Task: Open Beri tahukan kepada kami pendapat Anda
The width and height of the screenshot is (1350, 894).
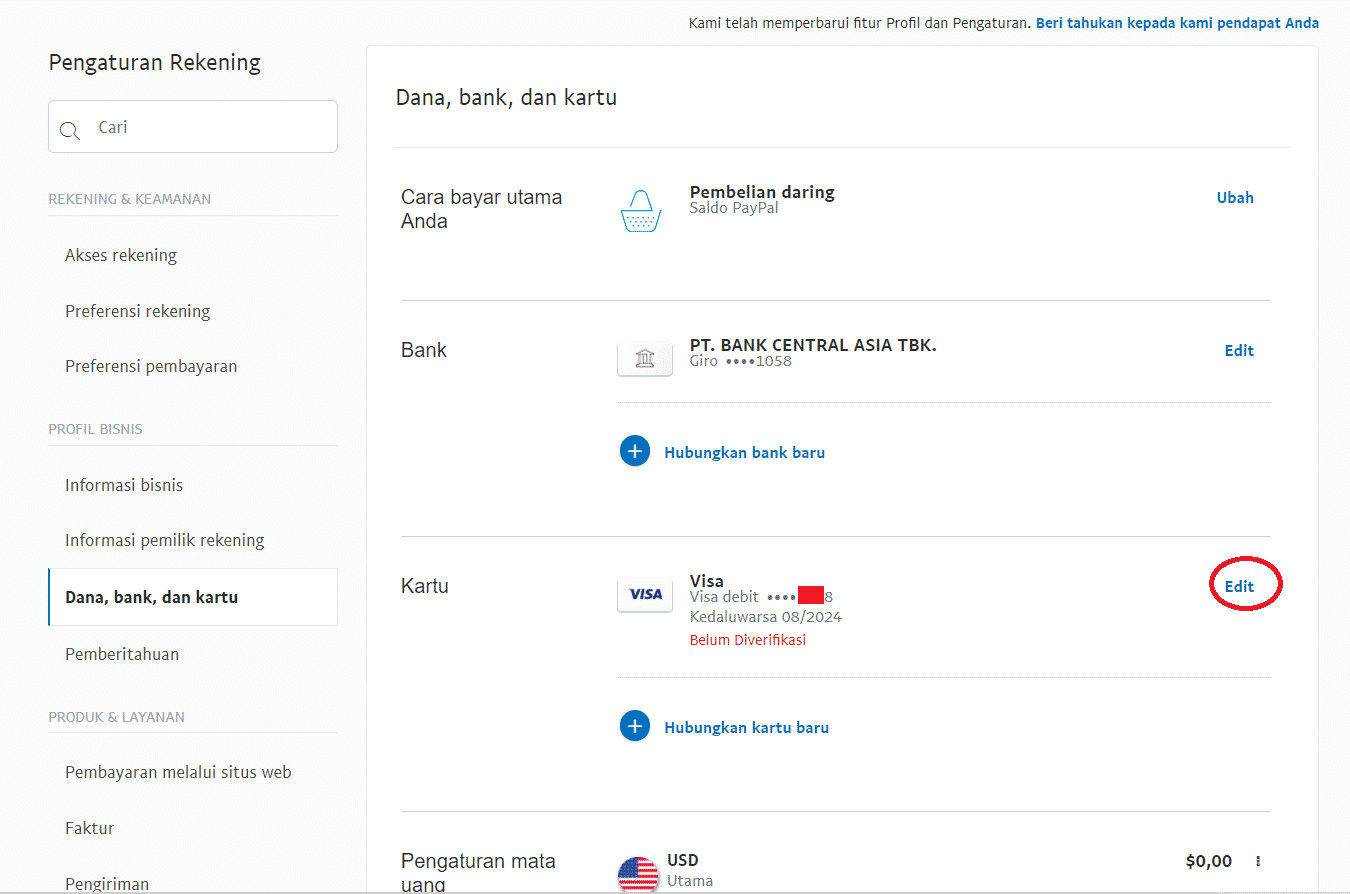Action: [x=1177, y=23]
